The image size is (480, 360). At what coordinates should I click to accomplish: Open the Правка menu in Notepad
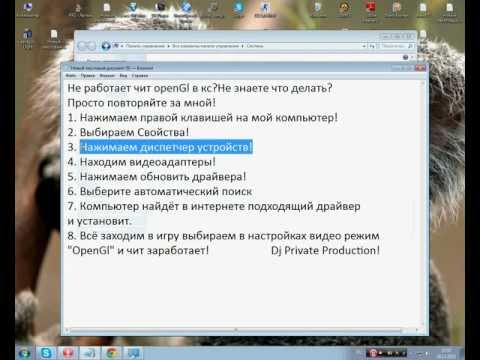click(88, 76)
